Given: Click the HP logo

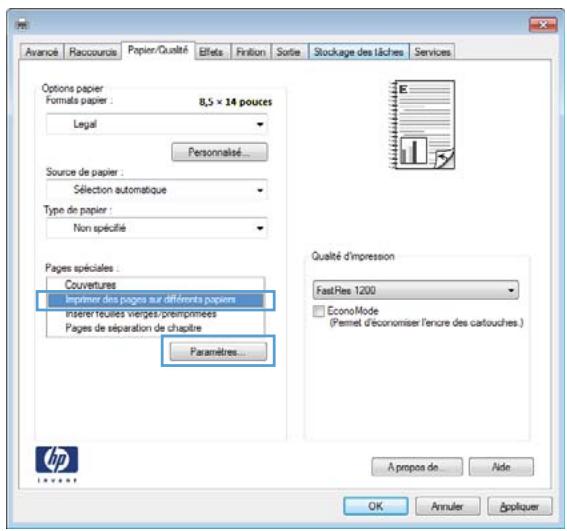Looking at the screenshot, I should point(57,464).
